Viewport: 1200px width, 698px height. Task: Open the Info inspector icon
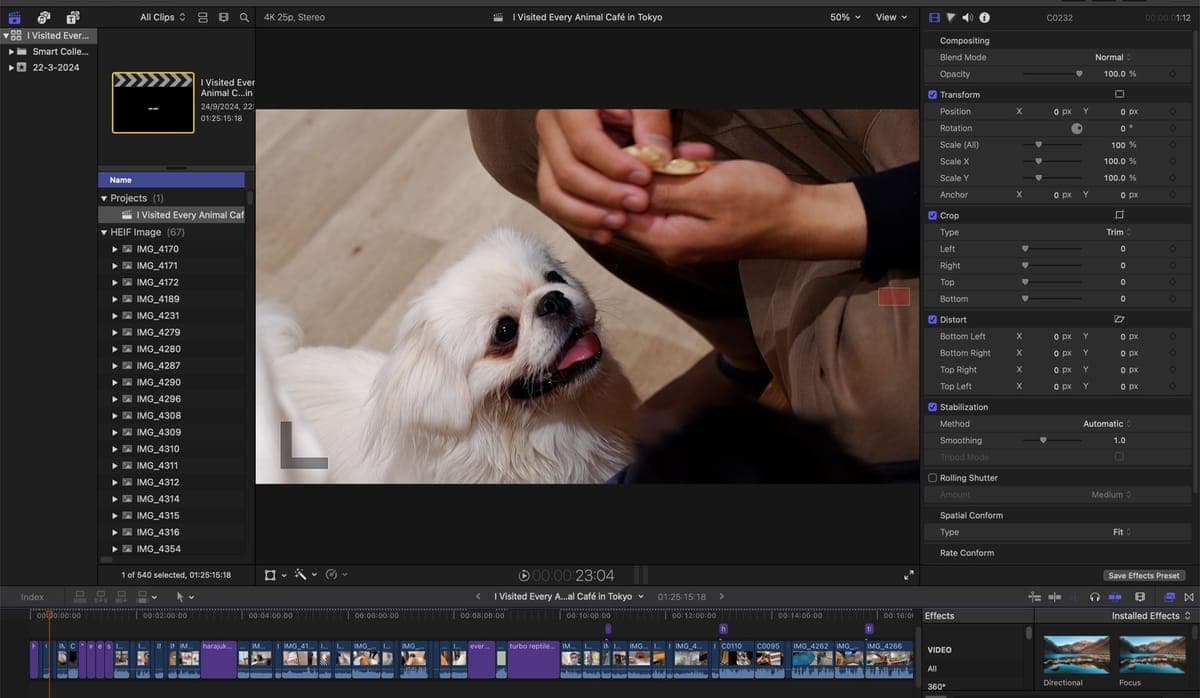[985, 17]
